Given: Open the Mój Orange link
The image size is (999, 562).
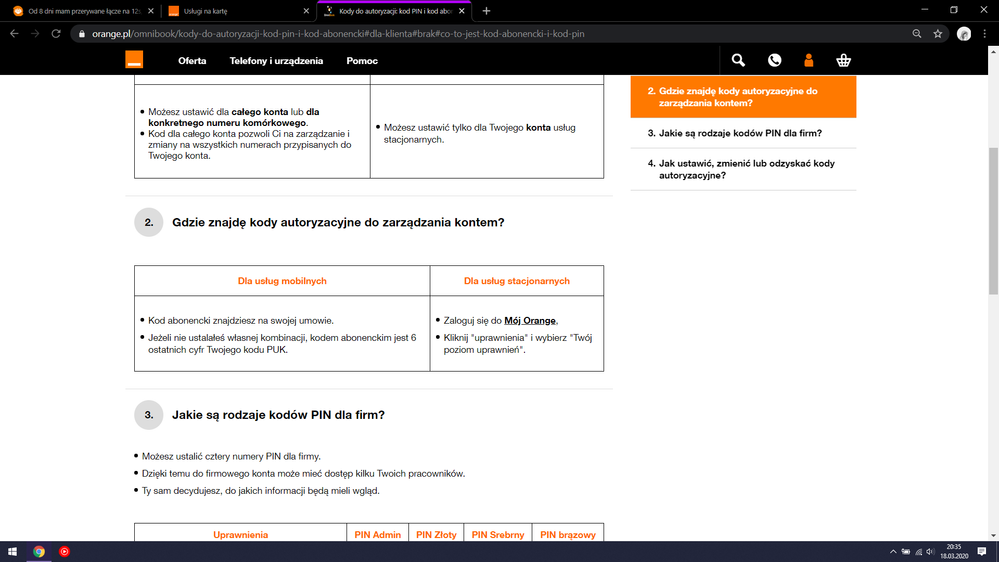Looking at the screenshot, I should click(x=530, y=321).
